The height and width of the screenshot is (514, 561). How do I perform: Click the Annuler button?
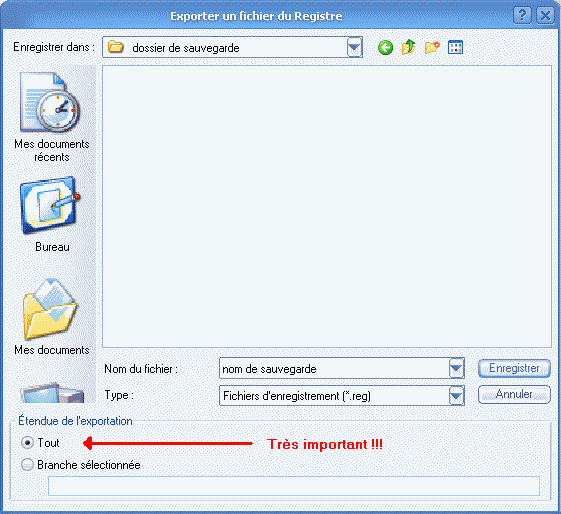pyautogui.click(x=514, y=394)
